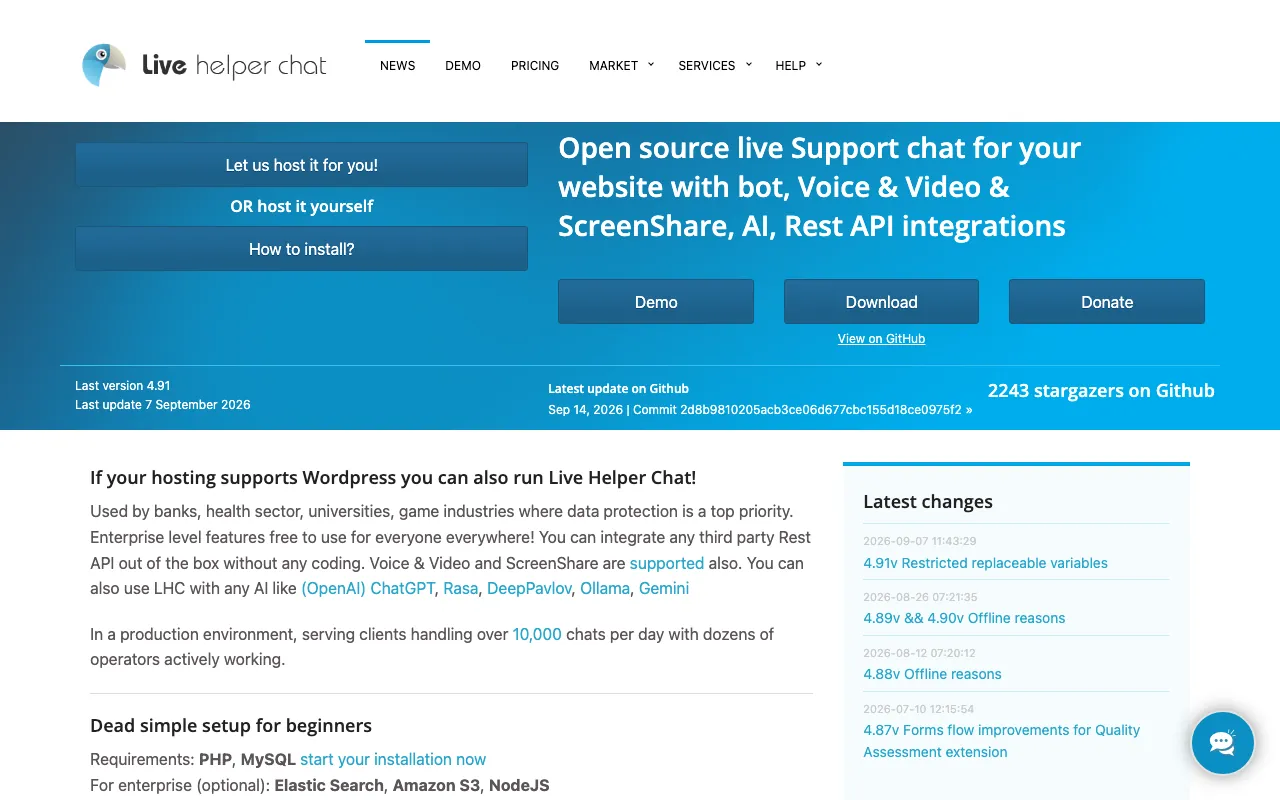Open the DeepPavlov link
The image size is (1280, 800).
[x=529, y=588]
